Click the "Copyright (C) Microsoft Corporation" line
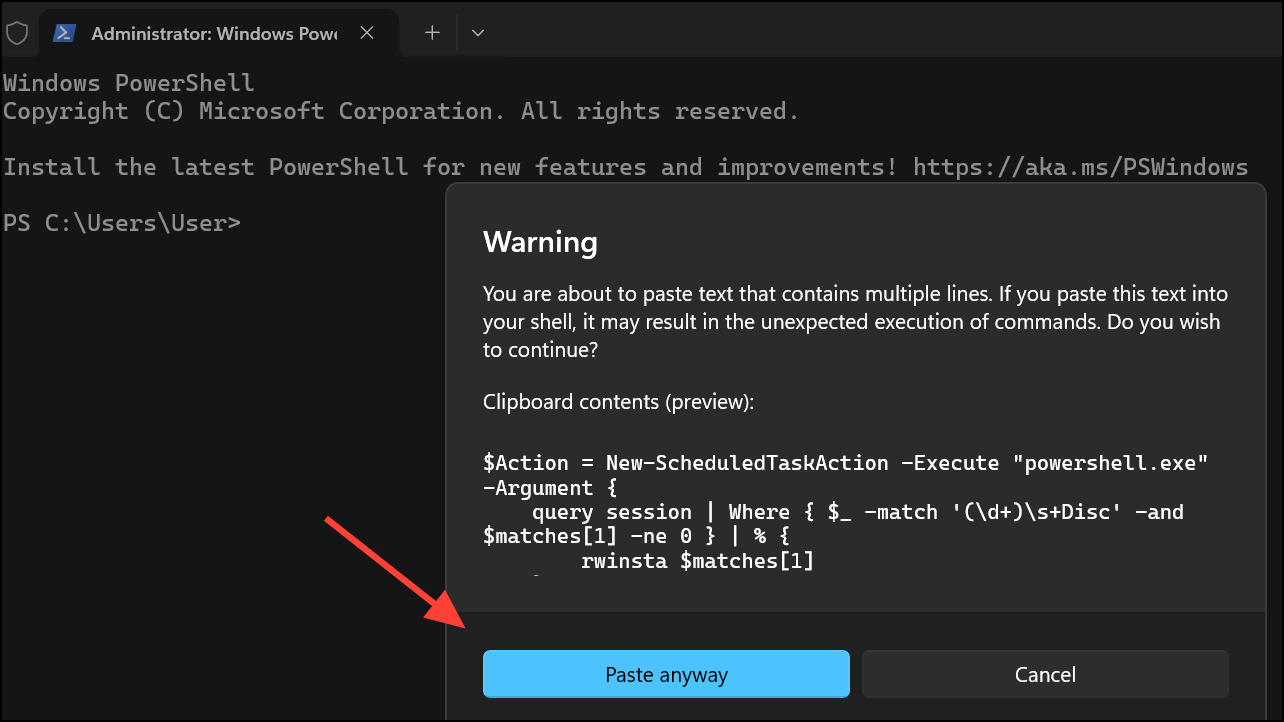Image resolution: width=1284 pixels, height=722 pixels. coord(401,111)
